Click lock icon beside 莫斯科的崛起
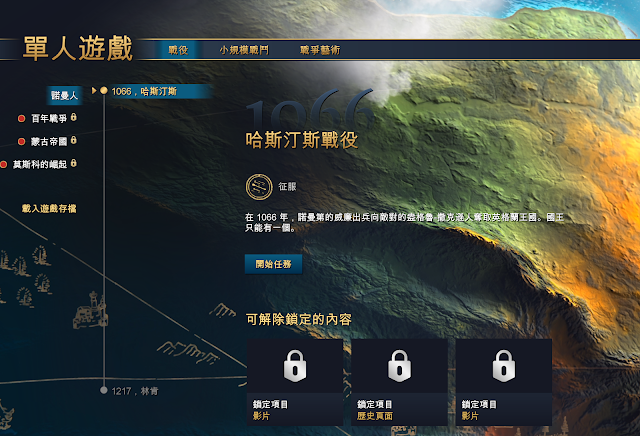The width and height of the screenshot is (640, 436). point(73,163)
